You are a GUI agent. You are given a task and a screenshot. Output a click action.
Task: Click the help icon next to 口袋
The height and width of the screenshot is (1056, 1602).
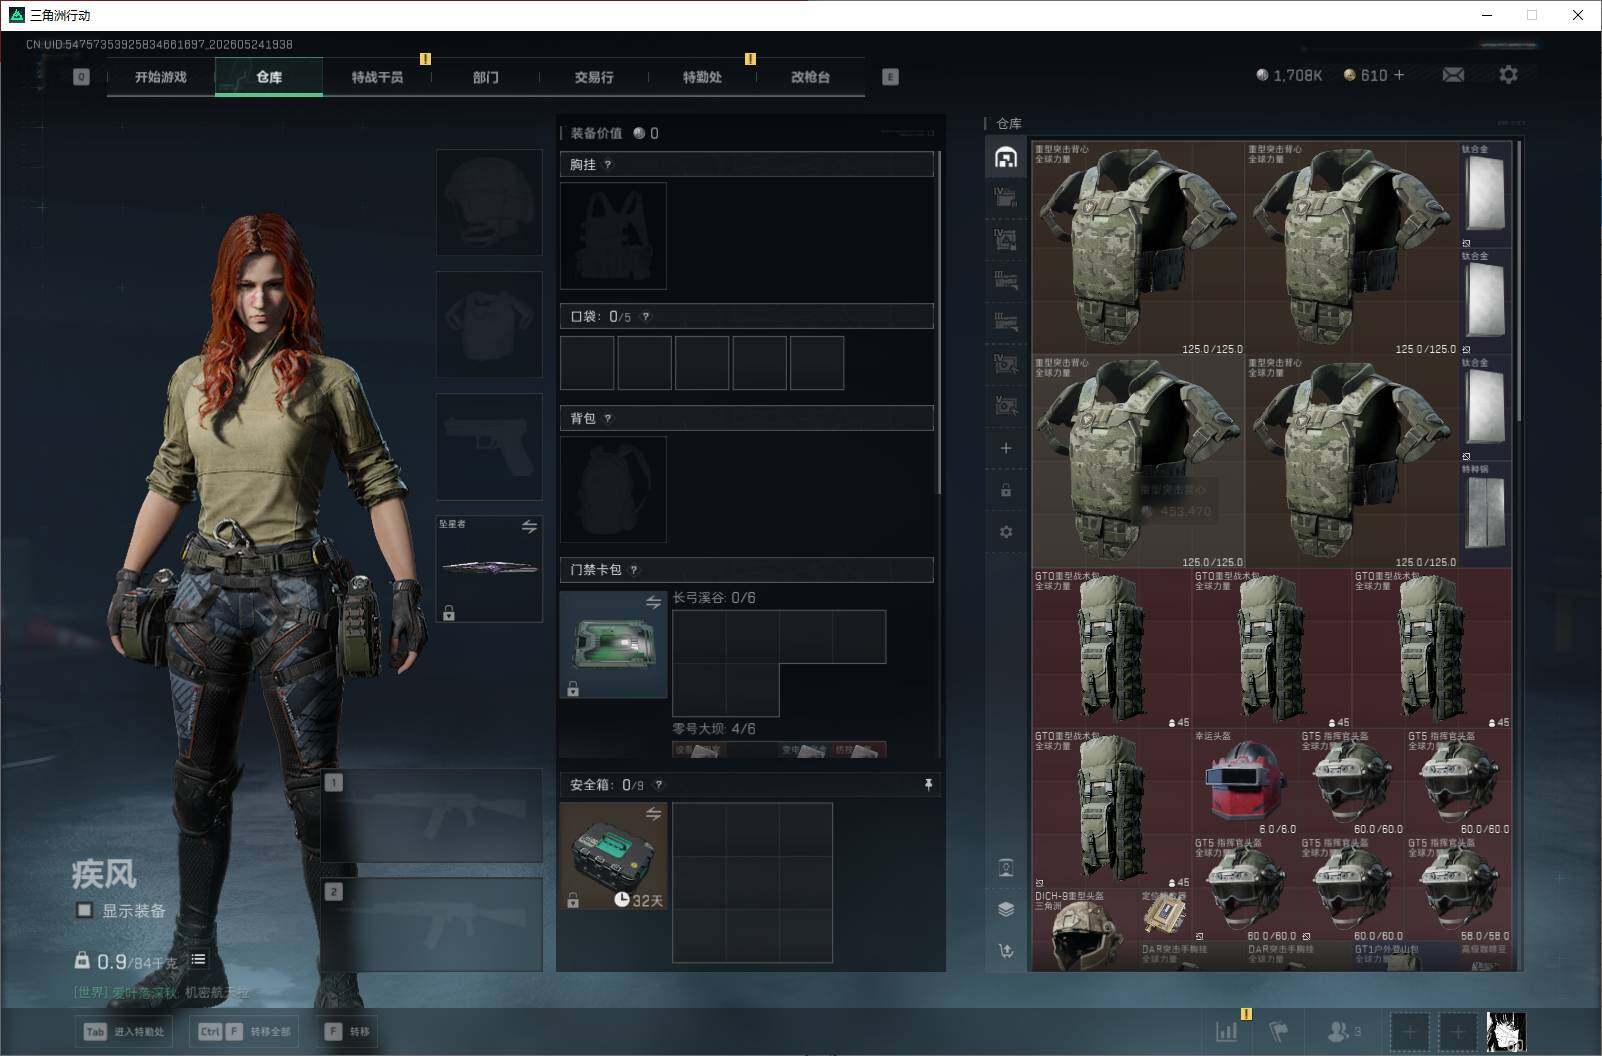tap(646, 317)
